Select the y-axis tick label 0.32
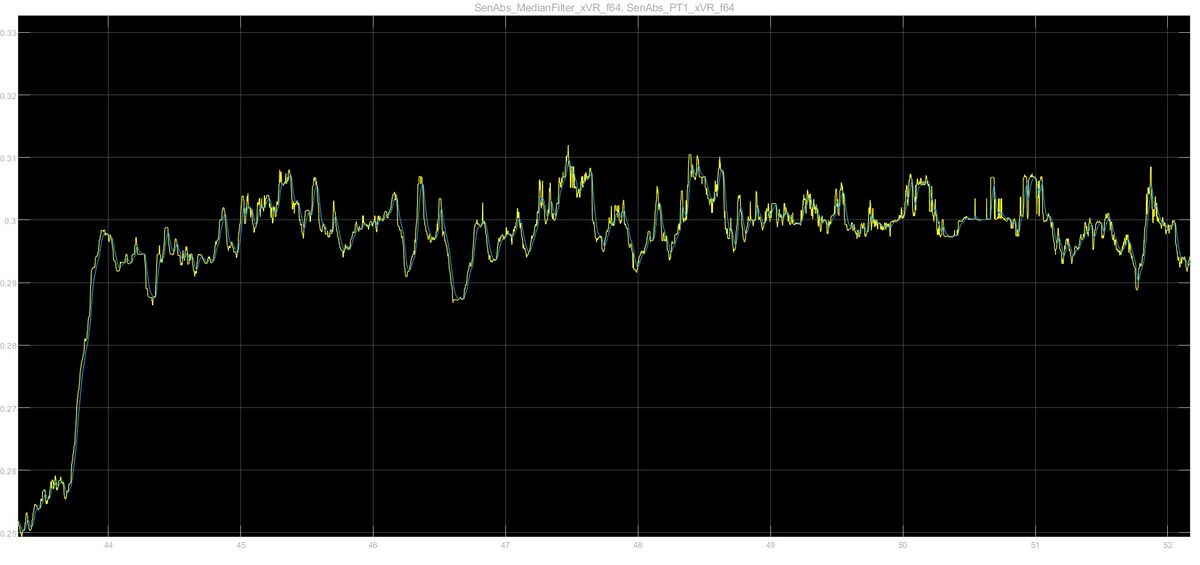Image resolution: width=1200 pixels, height=565 pixels. (9, 96)
